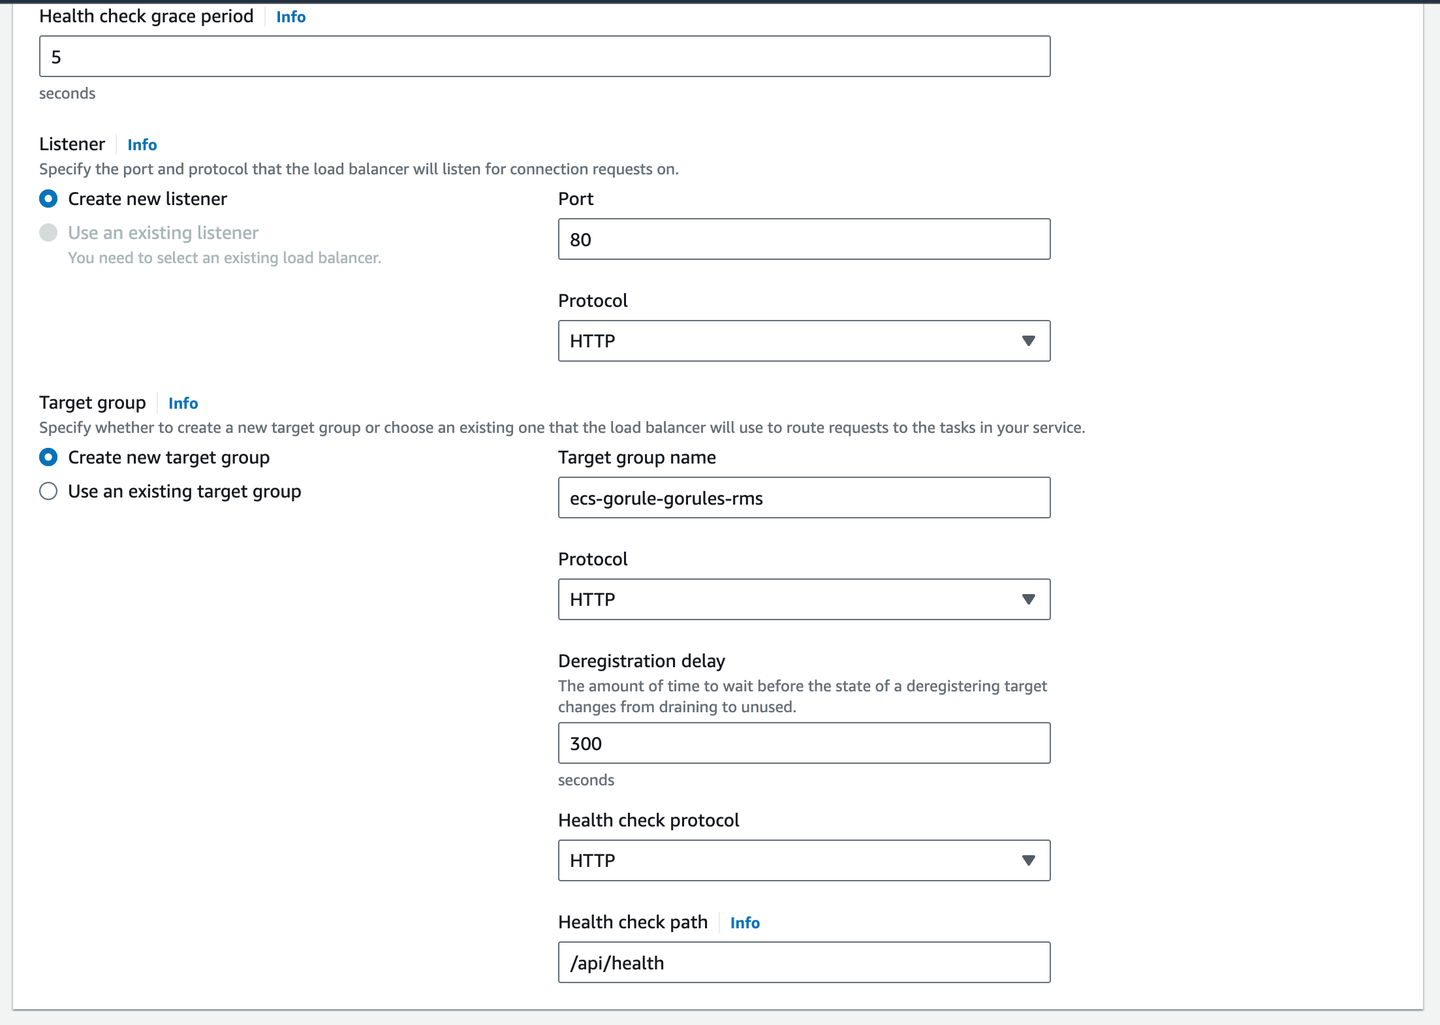Select Use an existing target group option
The image size is (1440, 1025).
click(x=48, y=491)
